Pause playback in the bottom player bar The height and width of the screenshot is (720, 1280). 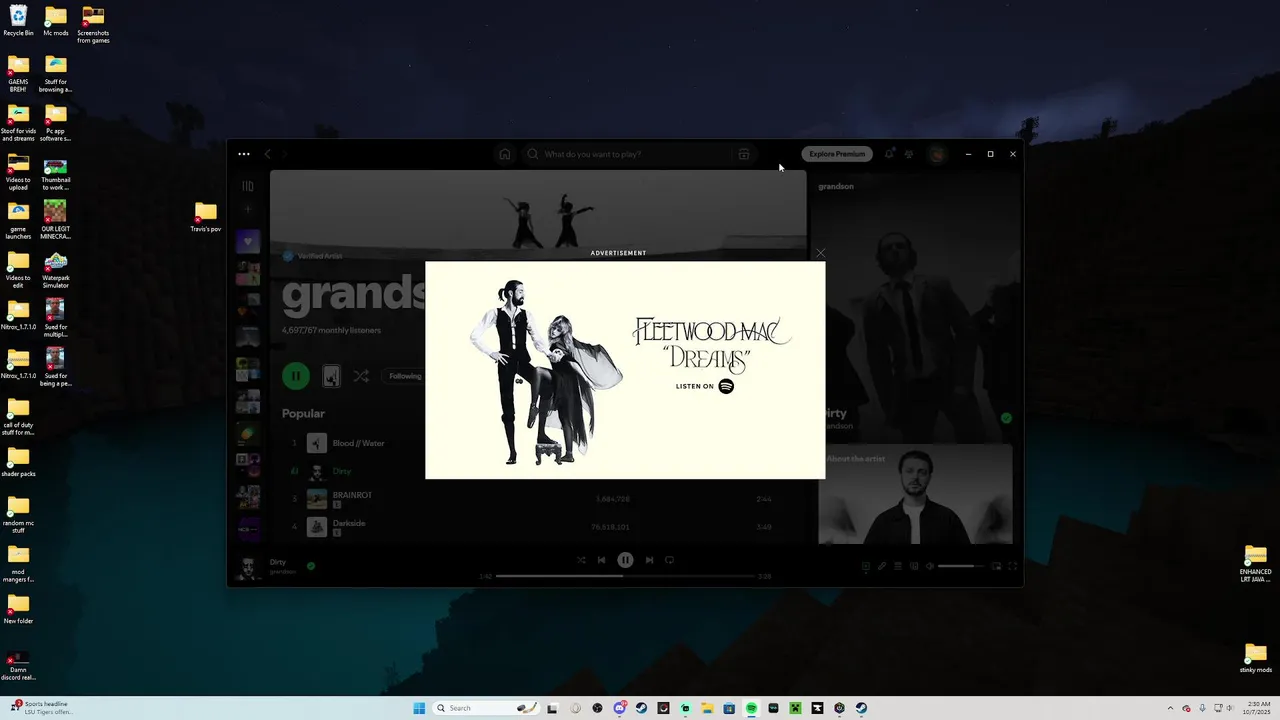point(625,560)
